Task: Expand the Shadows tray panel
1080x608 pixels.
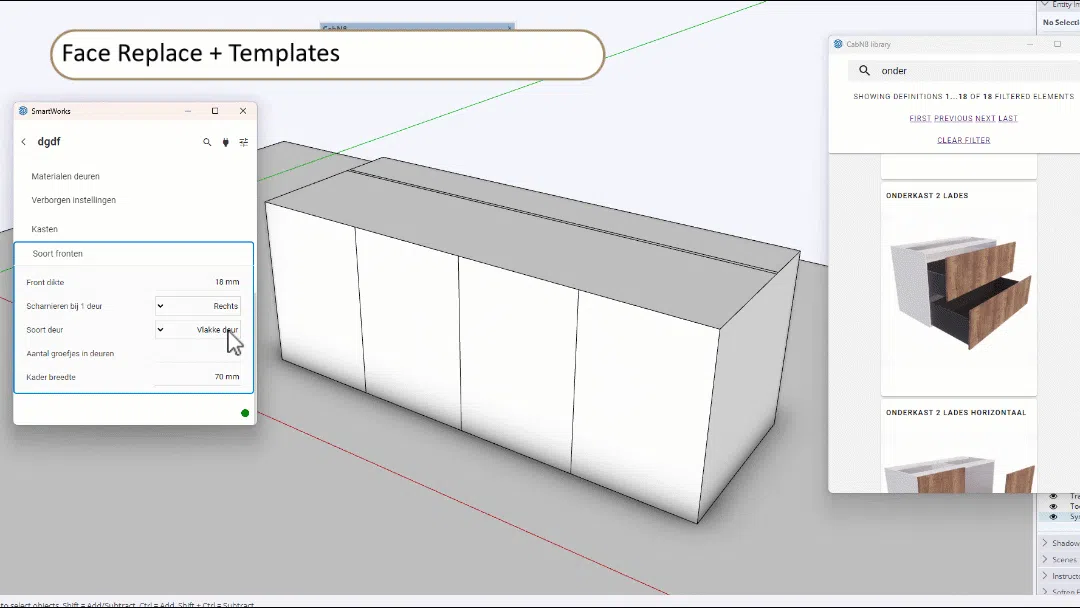Action: click(1045, 543)
